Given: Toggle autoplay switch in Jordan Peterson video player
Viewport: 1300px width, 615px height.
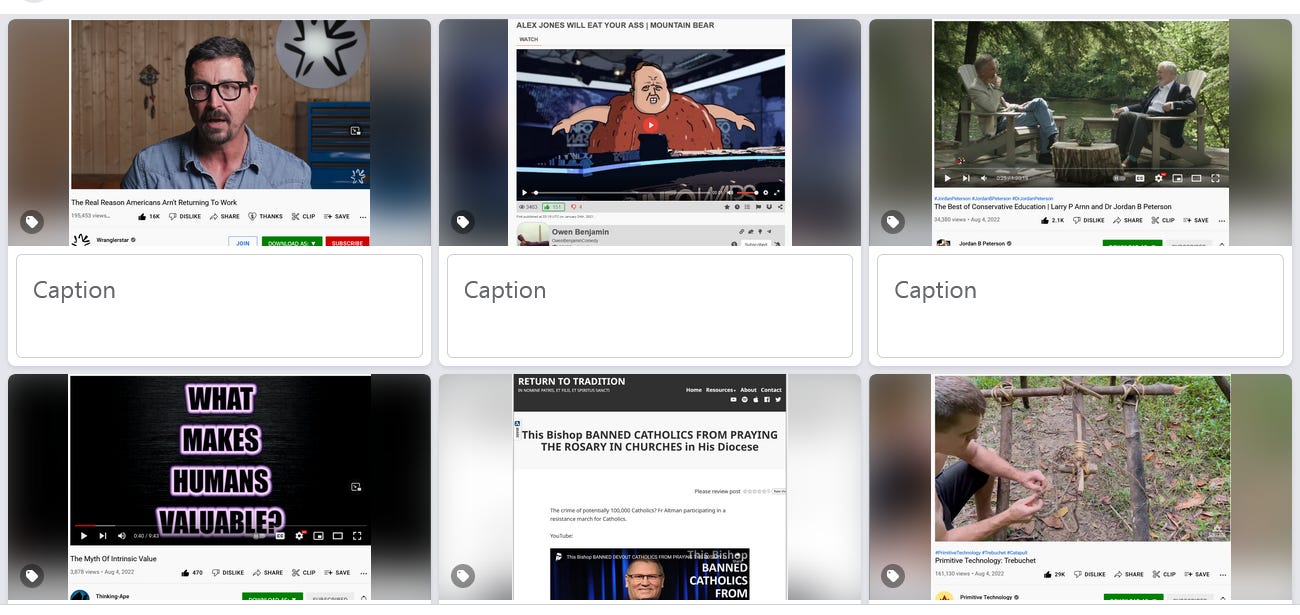Looking at the screenshot, I should tap(1119, 178).
